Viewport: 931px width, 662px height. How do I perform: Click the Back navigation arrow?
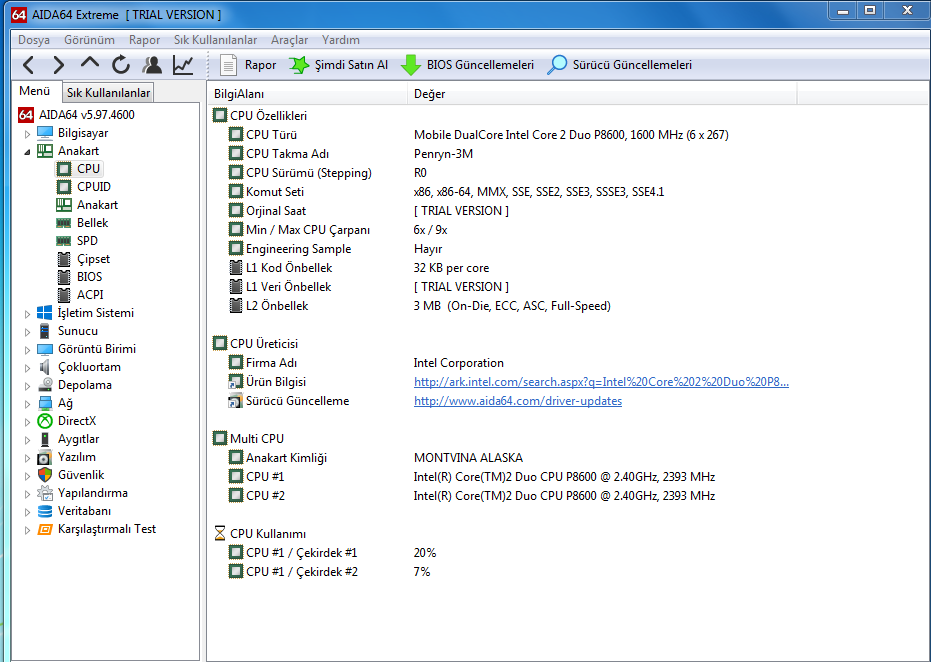tap(28, 65)
